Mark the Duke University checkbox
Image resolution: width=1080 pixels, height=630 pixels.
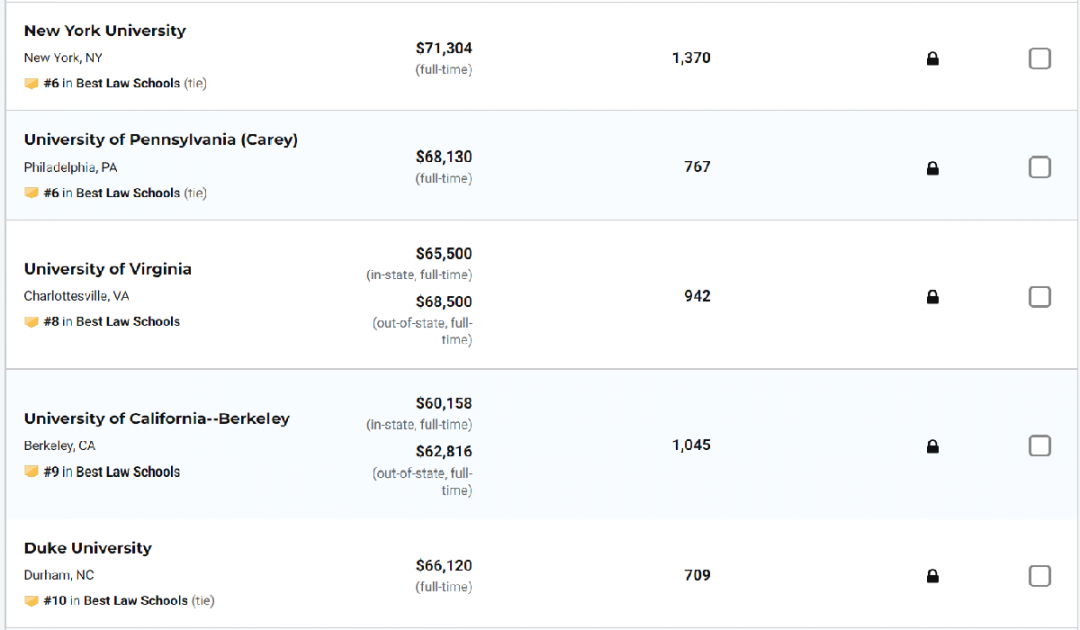pyautogui.click(x=1040, y=576)
